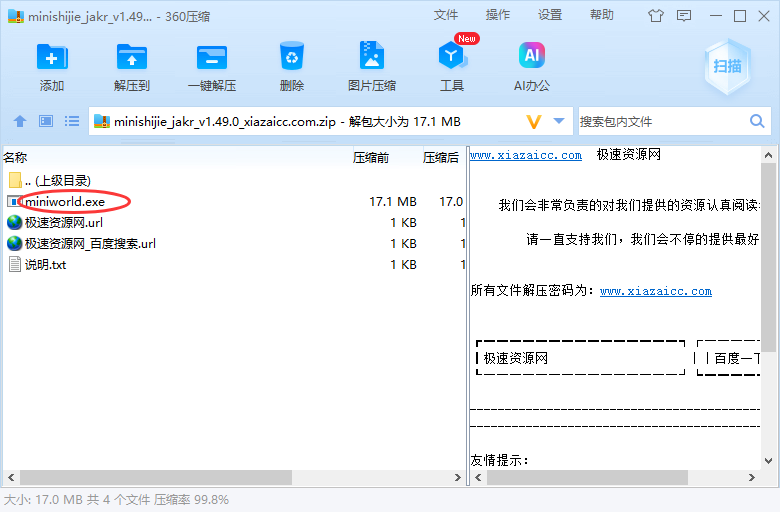Screen dimensions: 780x512
Task: Select the 极速资源网.url file
Action: (x=64, y=222)
